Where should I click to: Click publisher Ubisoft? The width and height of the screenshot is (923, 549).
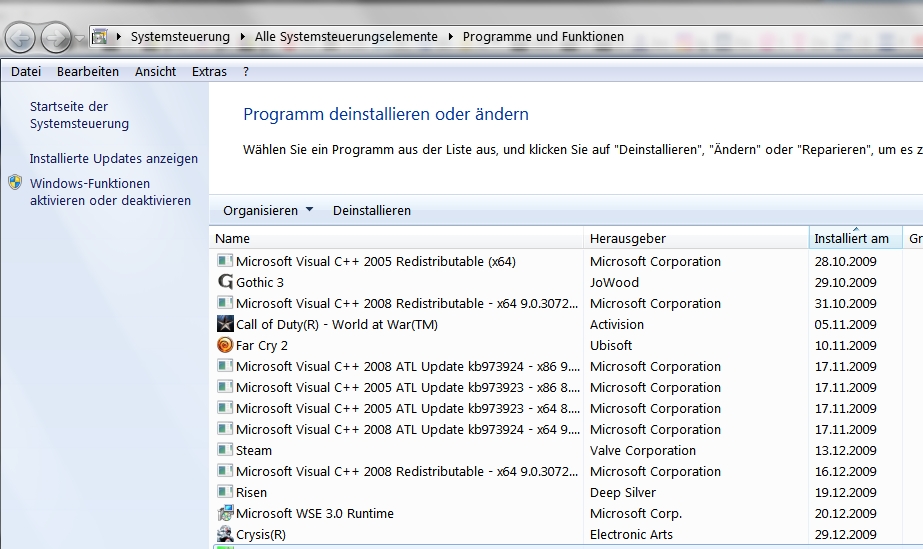click(610, 345)
